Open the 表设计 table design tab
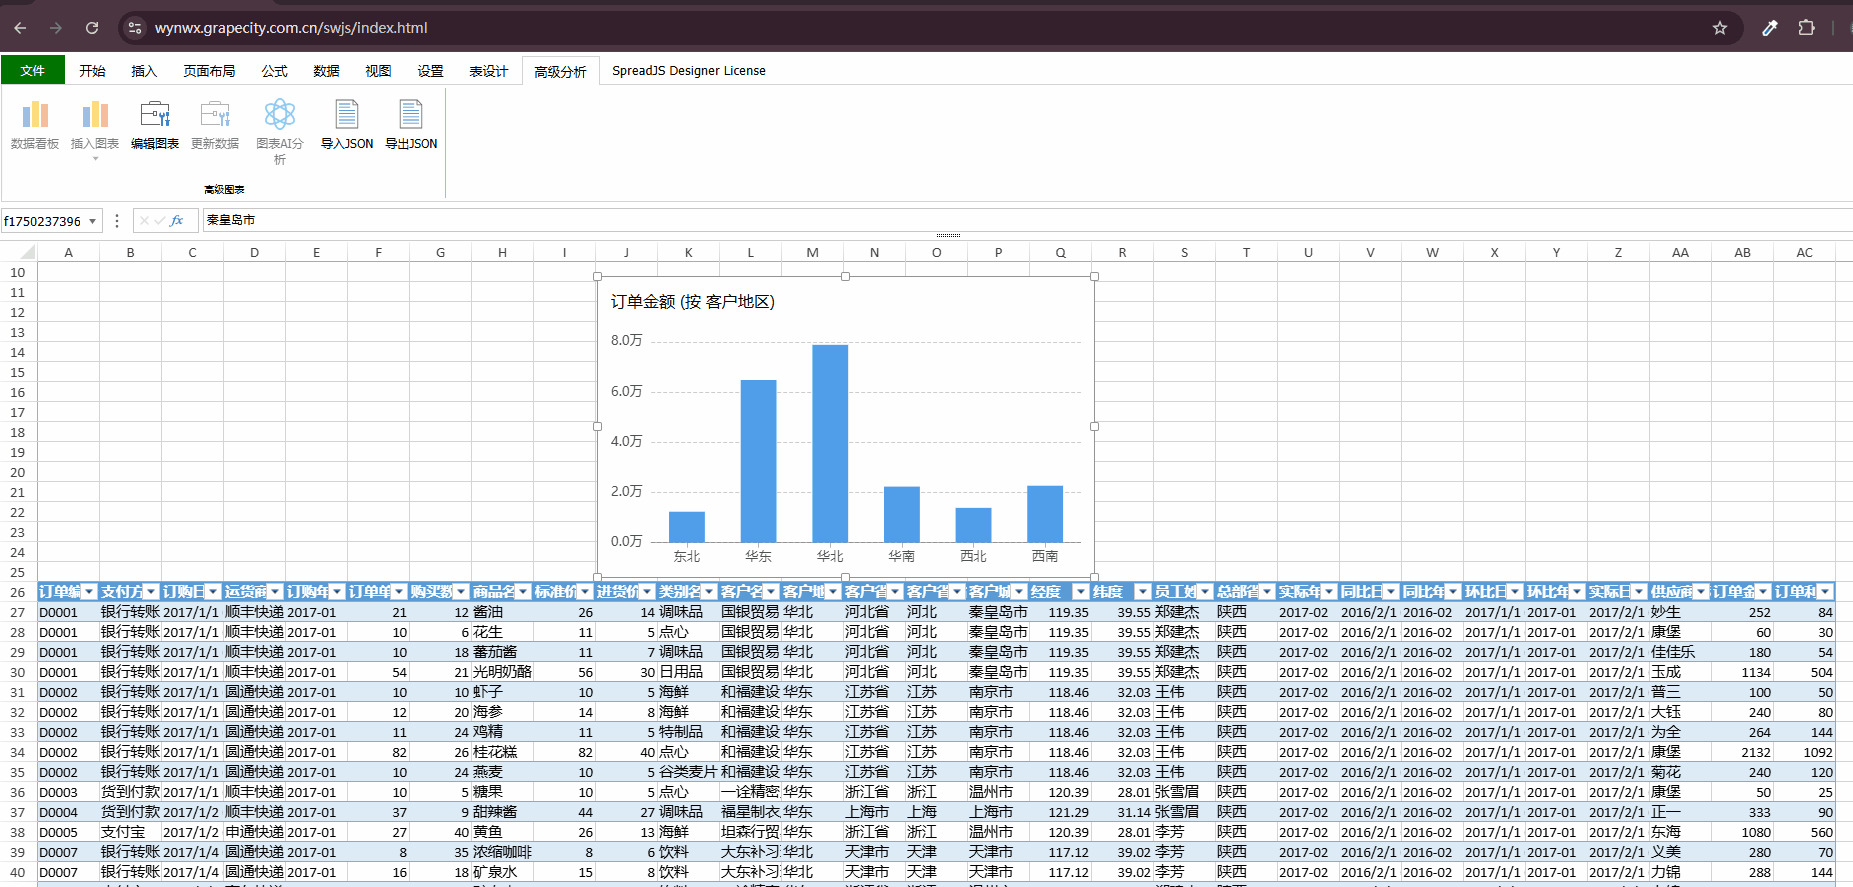This screenshot has height=887, width=1853. pos(488,71)
